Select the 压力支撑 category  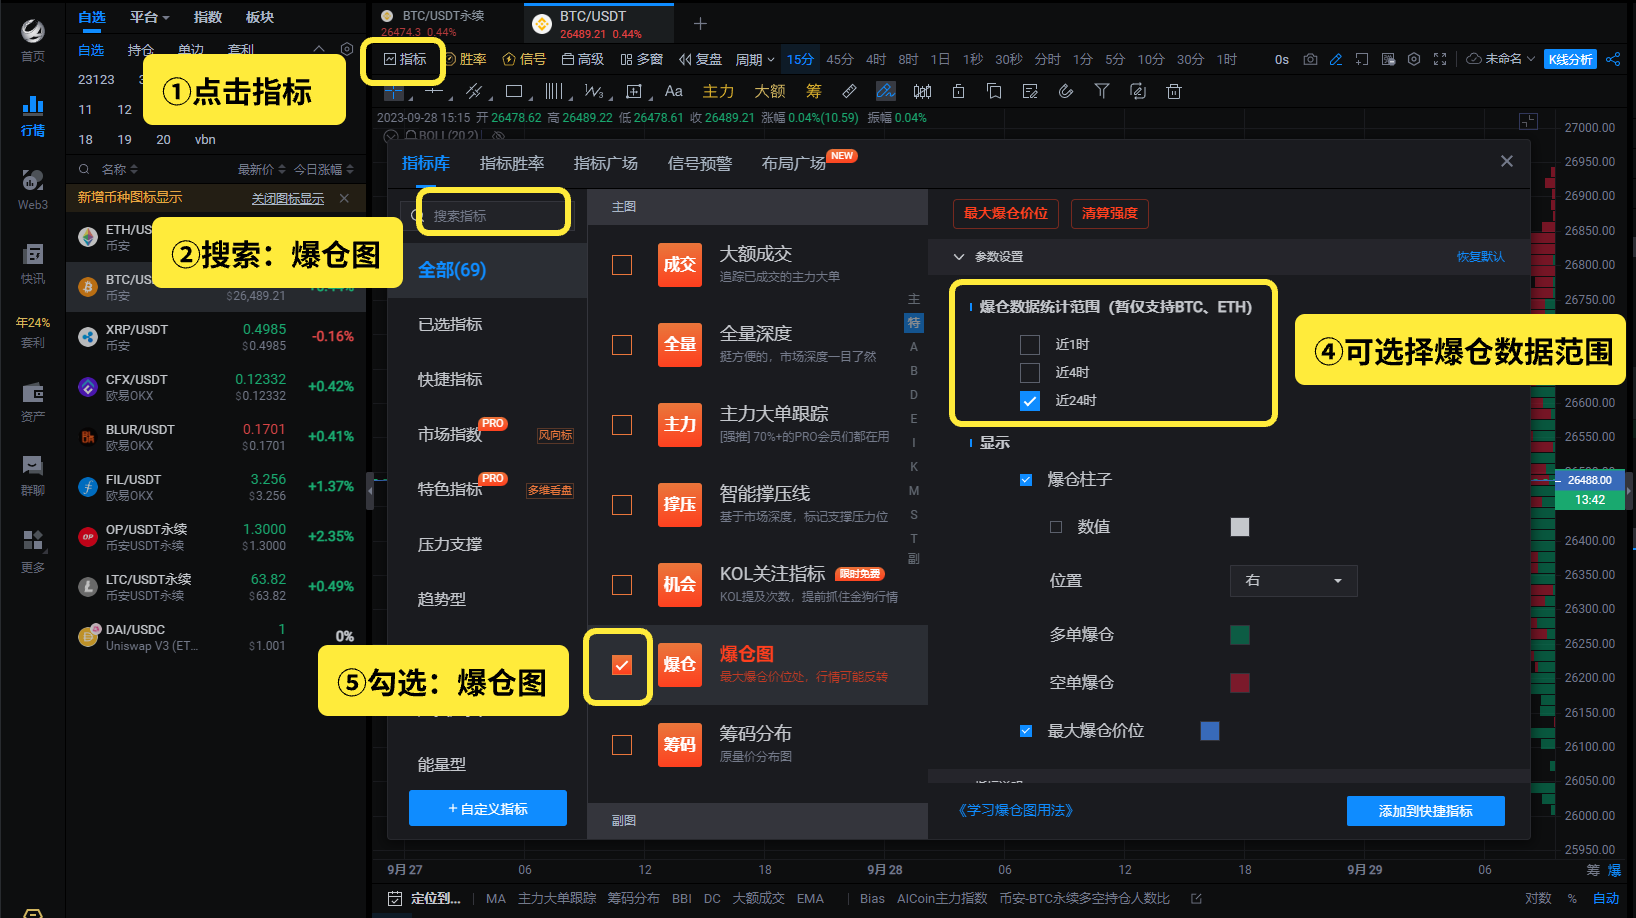click(450, 545)
